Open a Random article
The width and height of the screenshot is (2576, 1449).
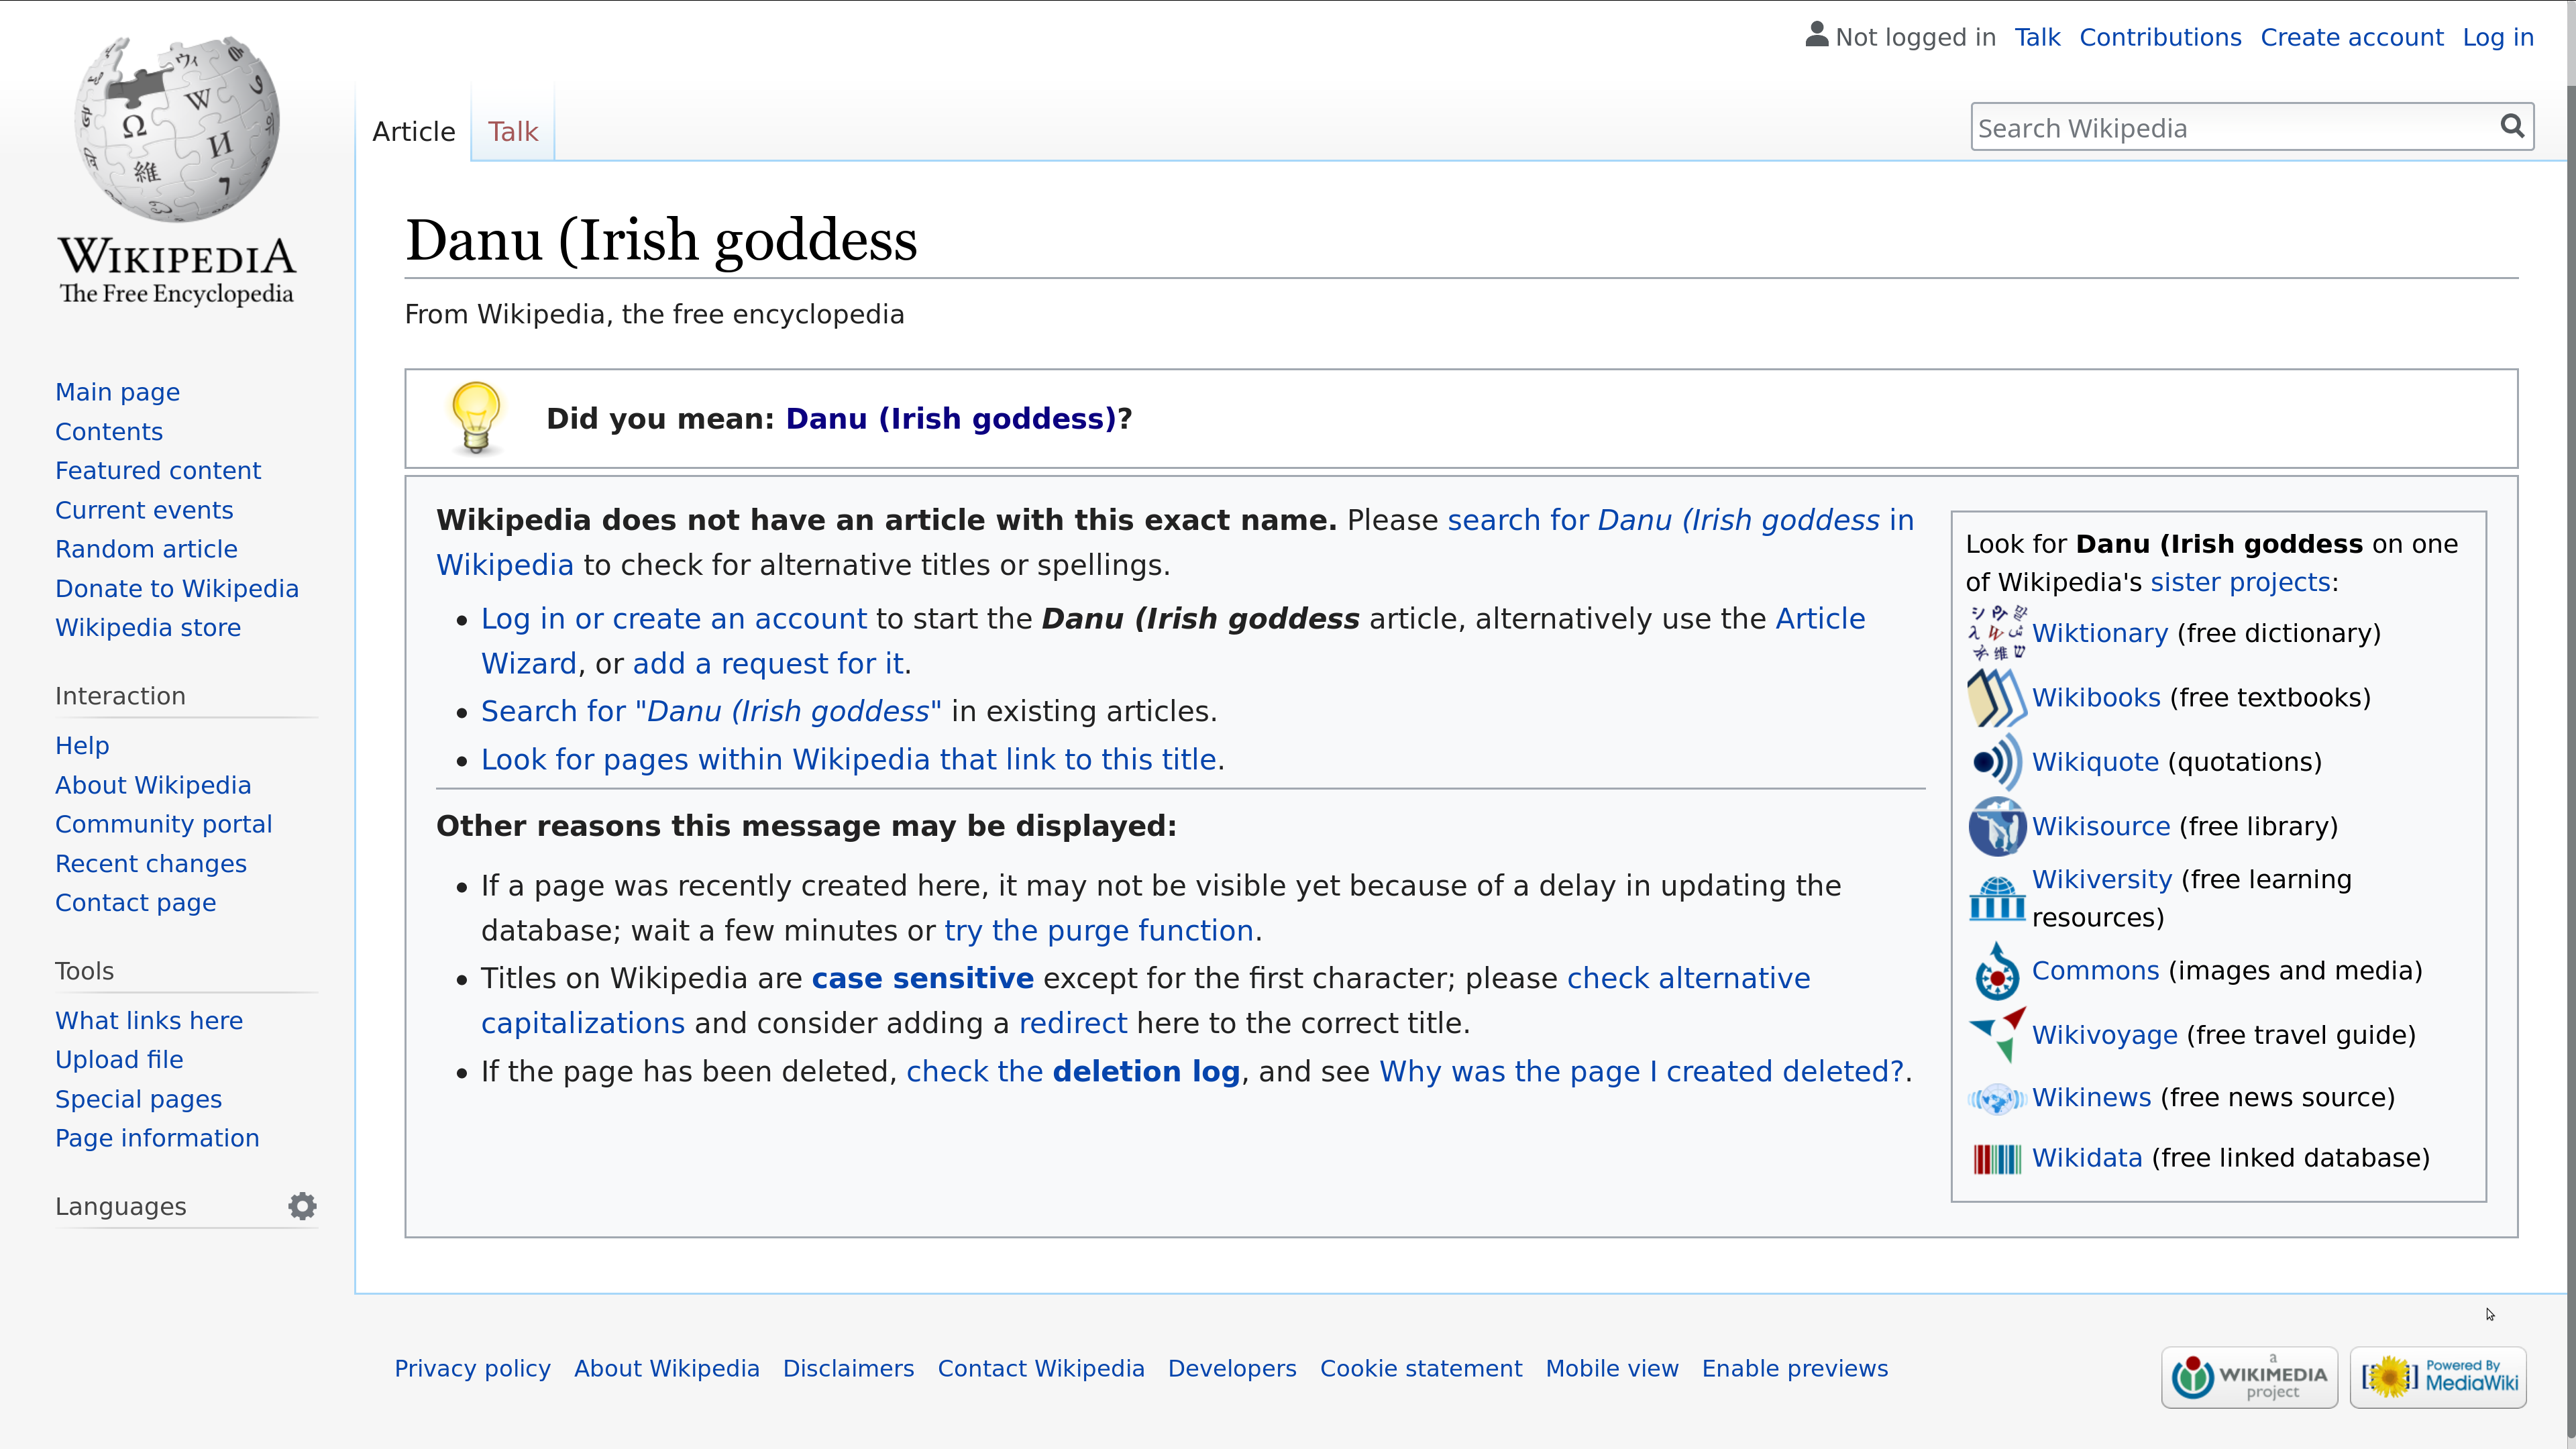click(146, 549)
